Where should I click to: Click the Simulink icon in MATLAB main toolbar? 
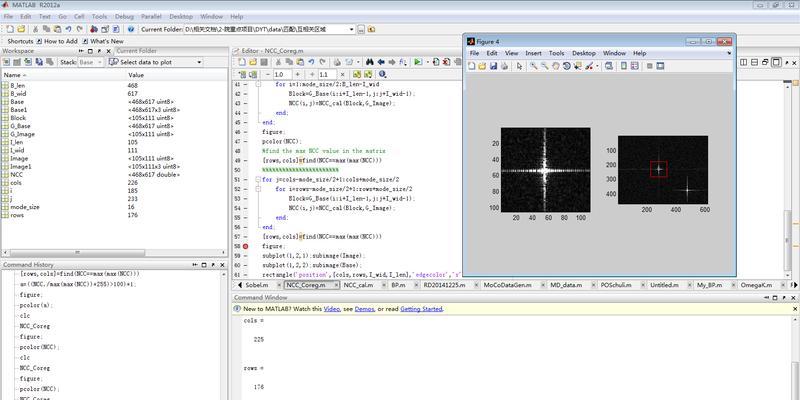click(x=94, y=30)
